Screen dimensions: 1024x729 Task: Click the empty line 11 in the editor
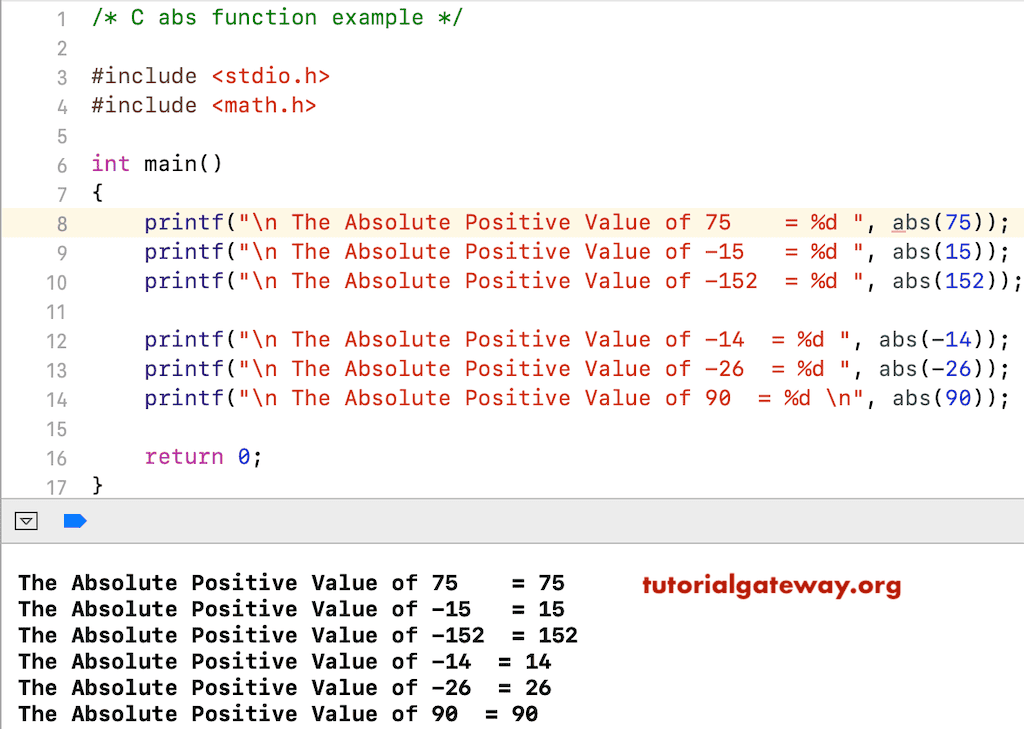300,311
